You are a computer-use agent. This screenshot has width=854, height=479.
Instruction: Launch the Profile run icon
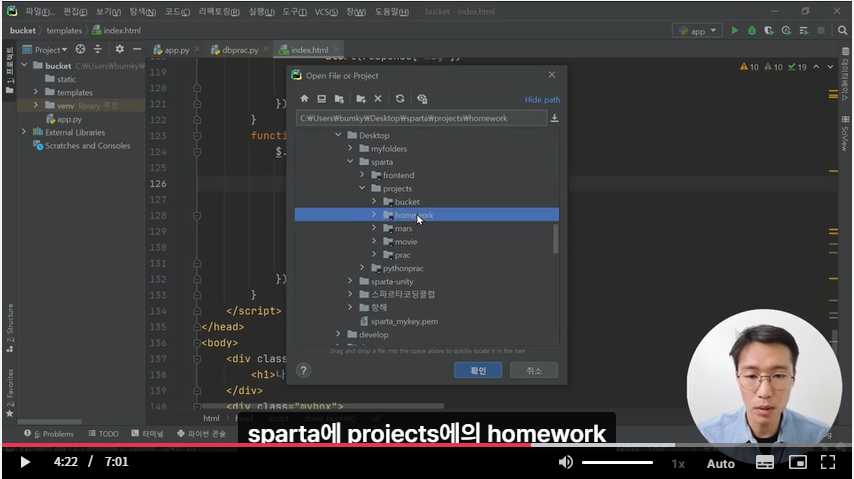(786, 31)
